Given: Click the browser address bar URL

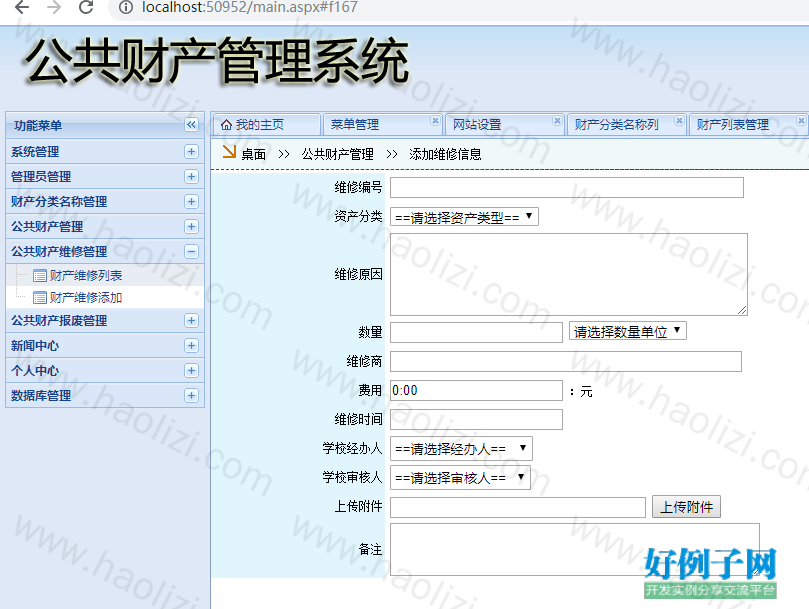Looking at the screenshot, I should click(250, 7).
